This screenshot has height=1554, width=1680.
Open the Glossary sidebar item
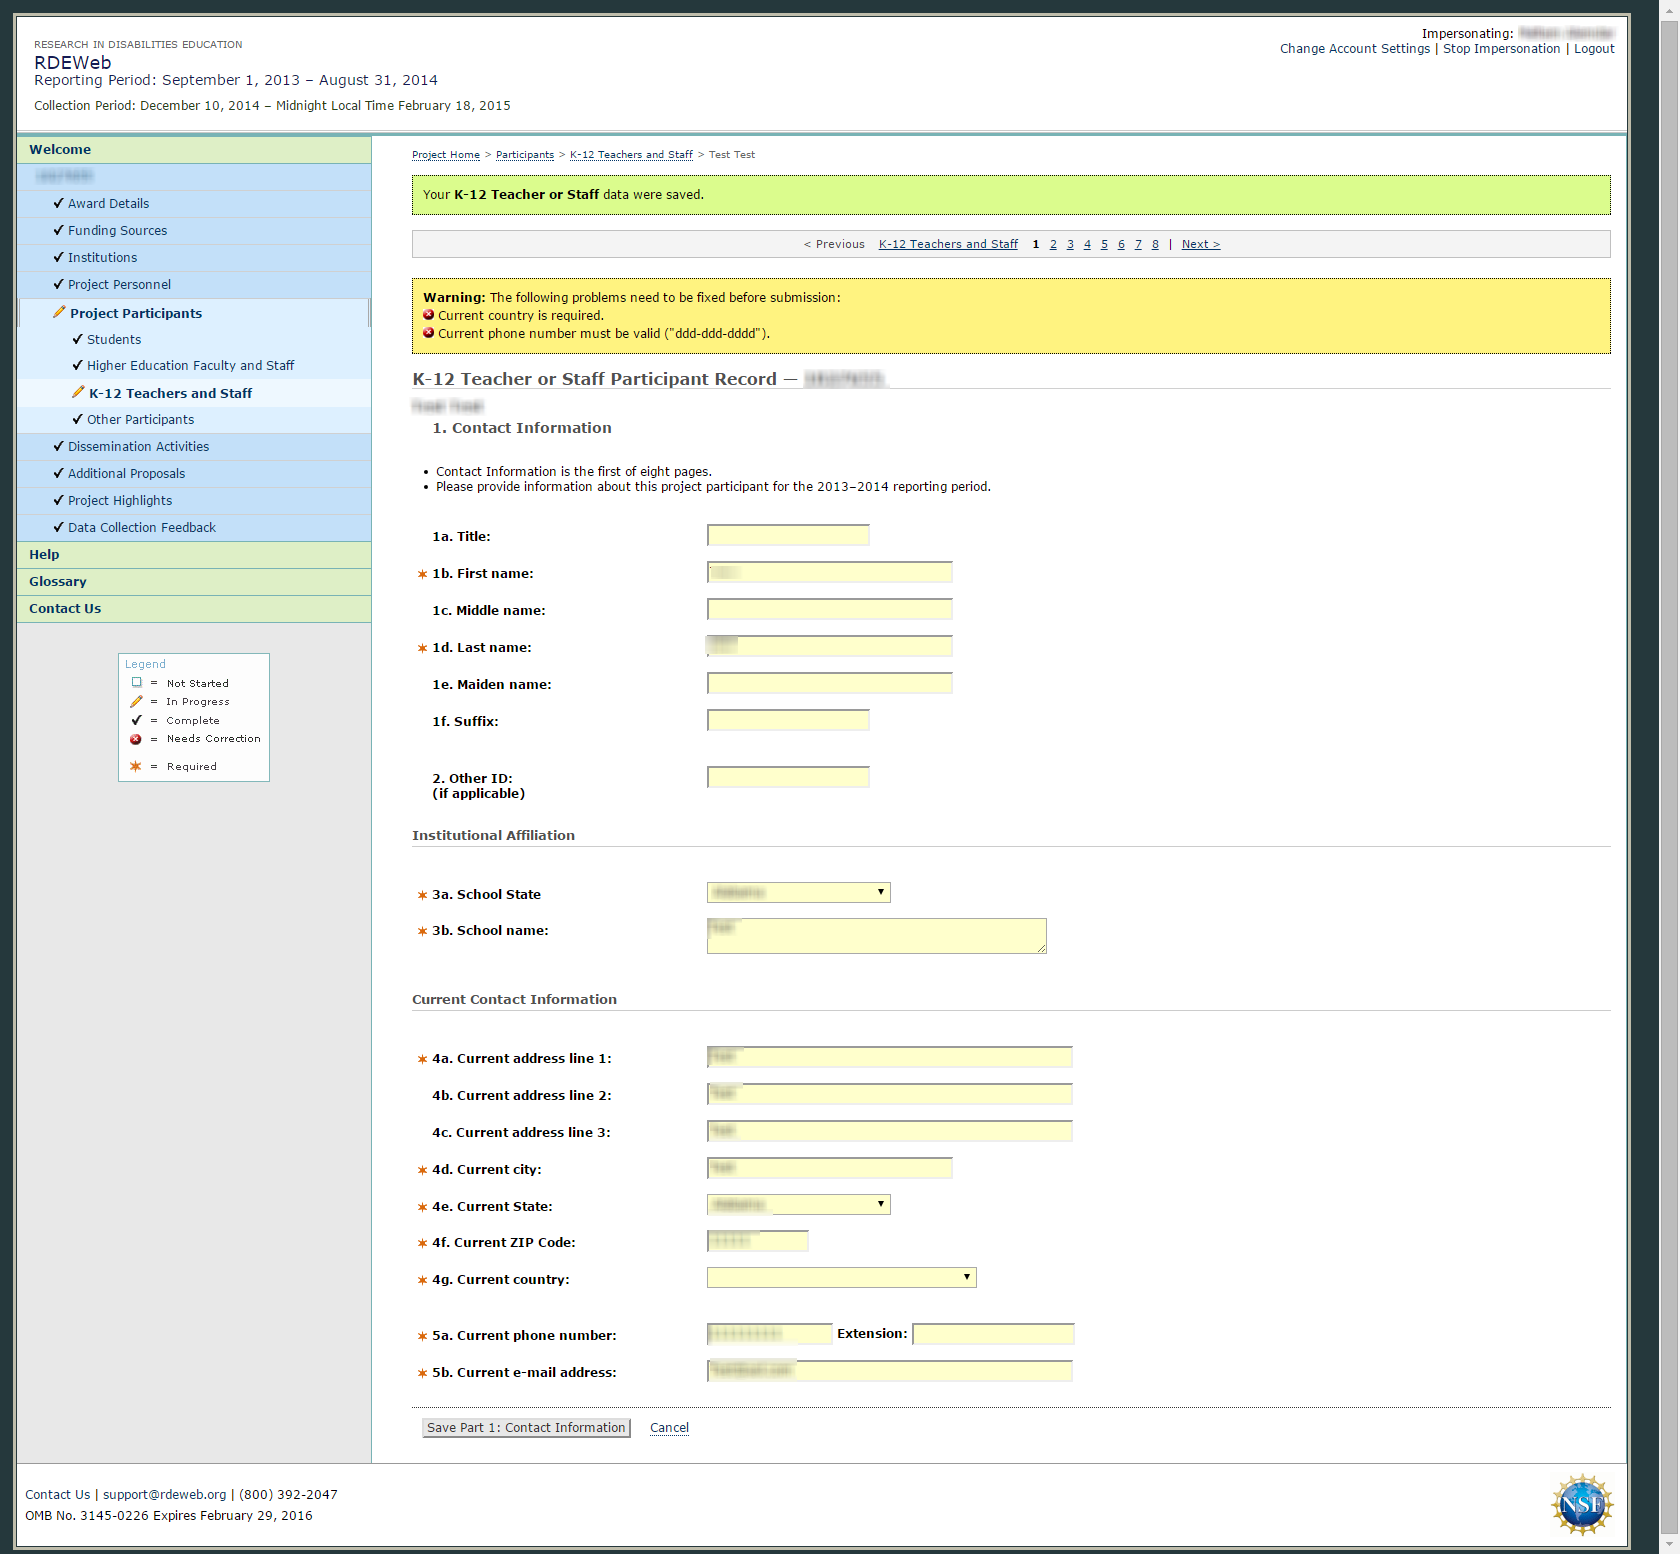tap(58, 582)
